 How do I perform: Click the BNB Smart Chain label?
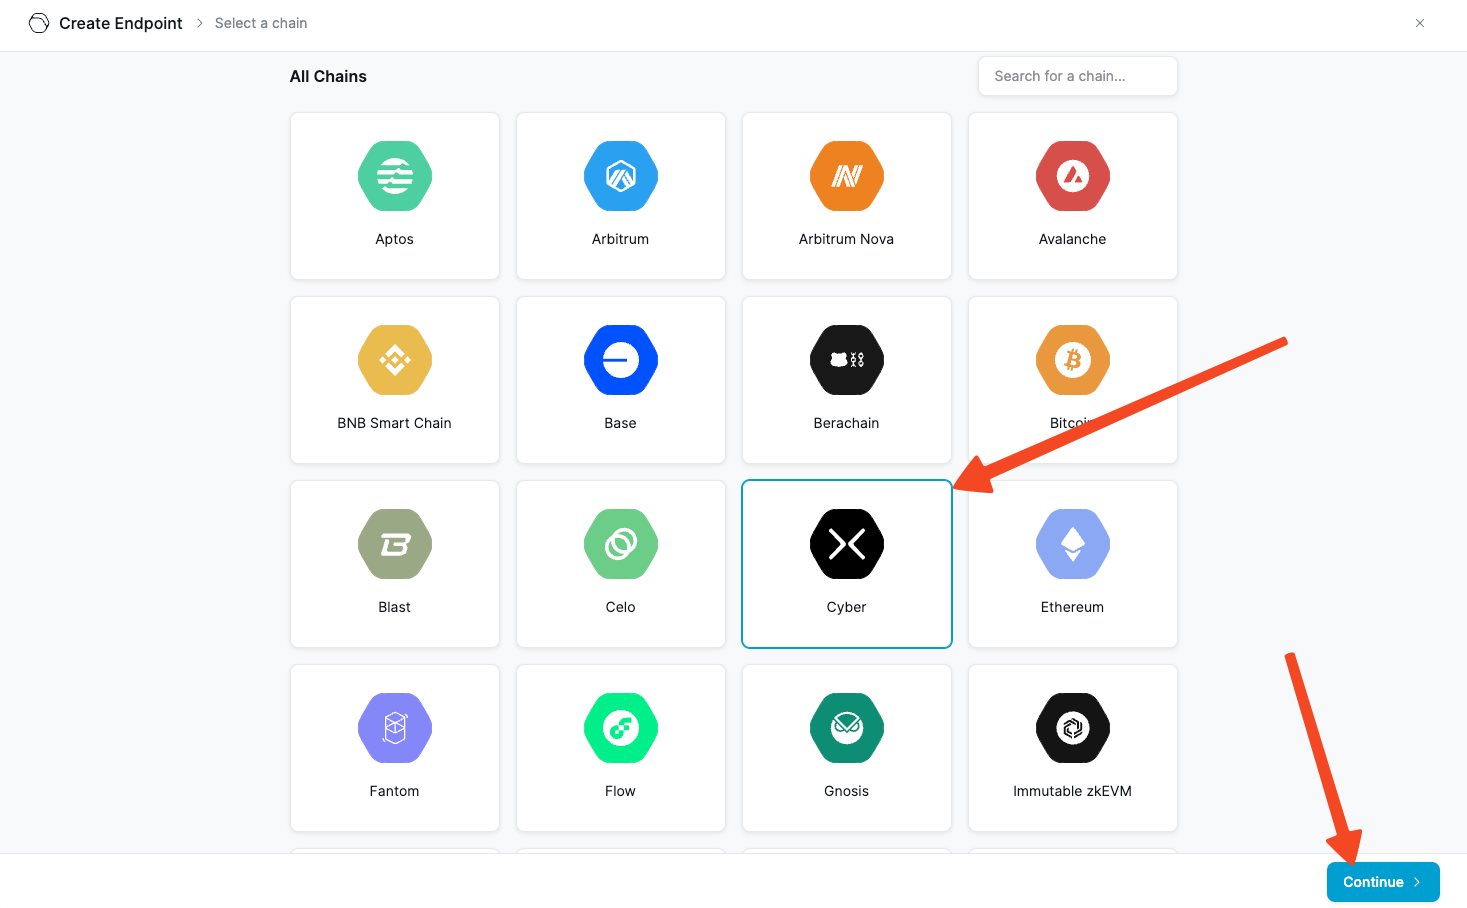click(395, 423)
